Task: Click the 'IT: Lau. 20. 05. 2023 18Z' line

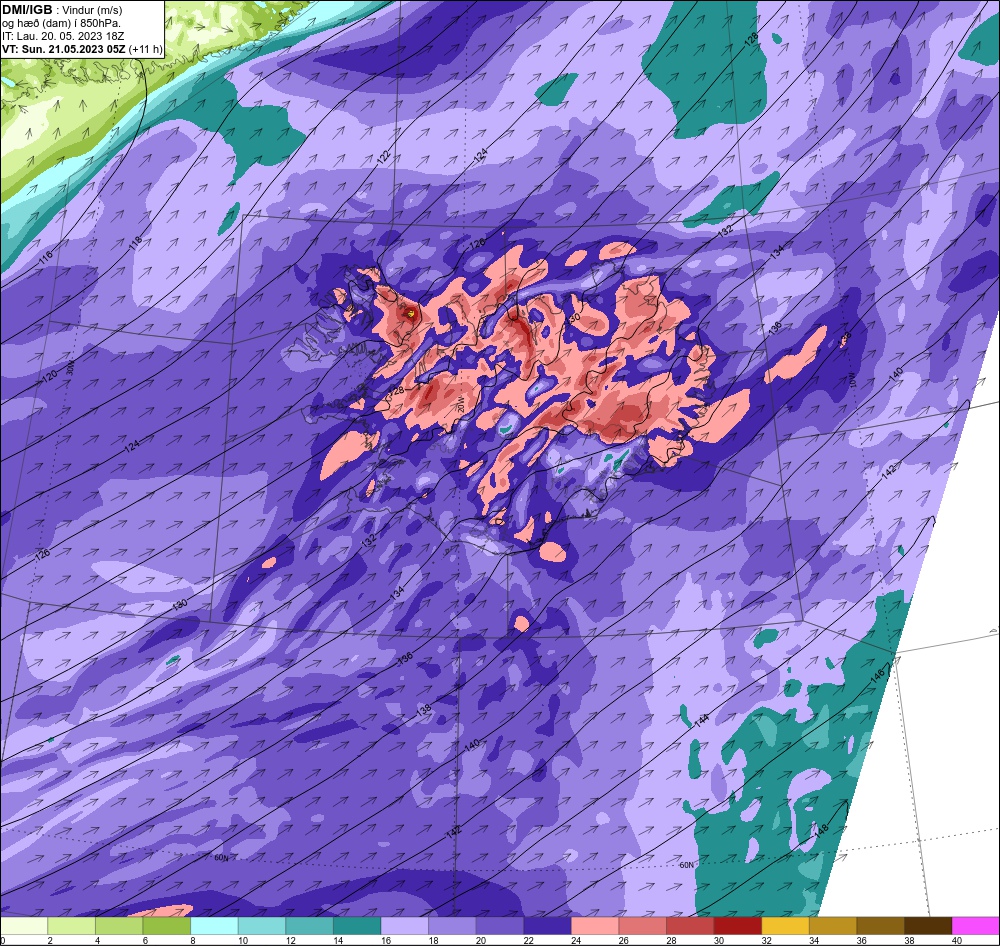Action: [x=63, y=36]
